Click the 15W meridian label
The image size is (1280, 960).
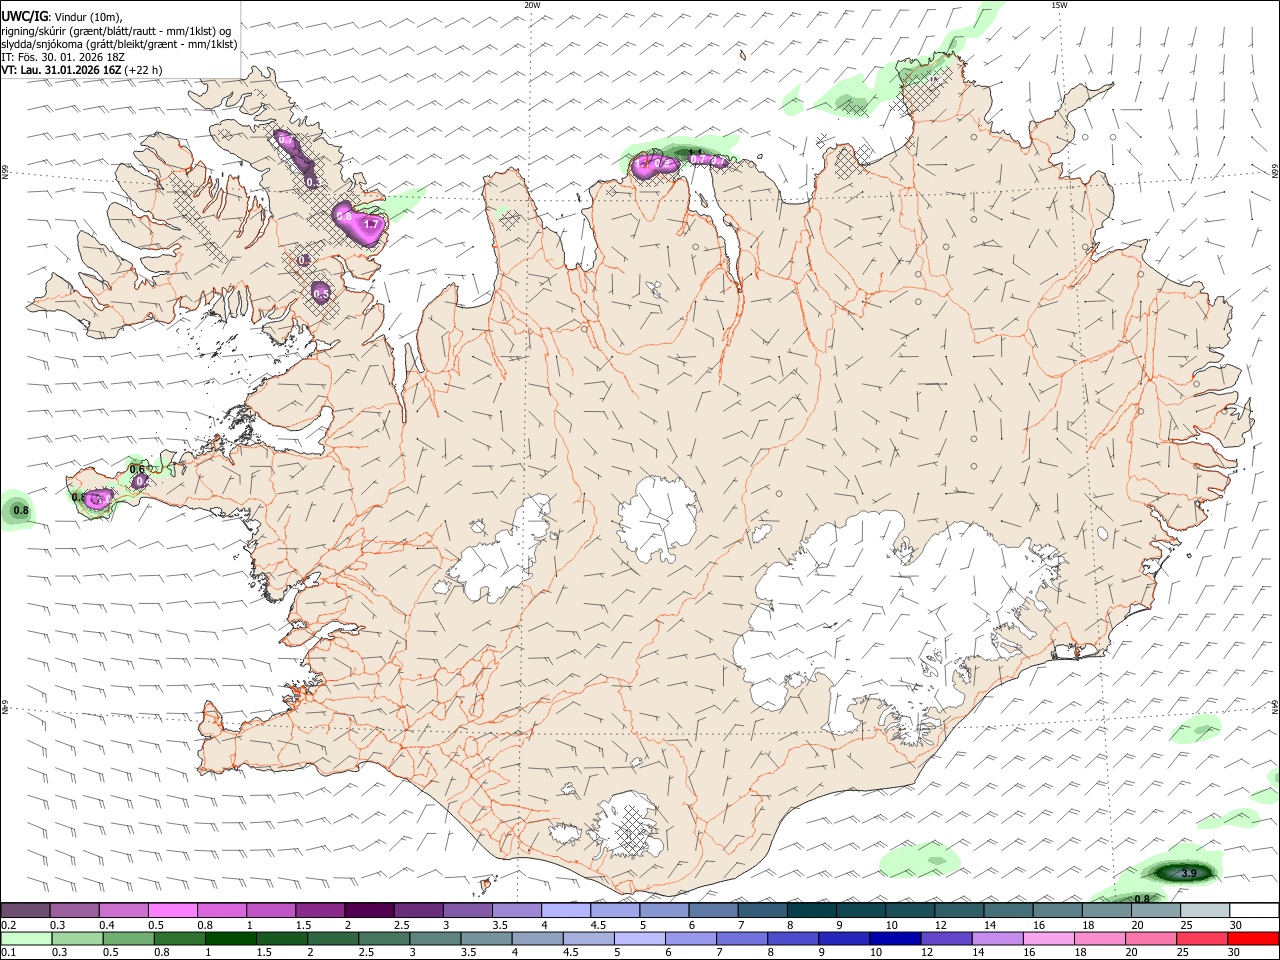pyautogui.click(x=1059, y=5)
